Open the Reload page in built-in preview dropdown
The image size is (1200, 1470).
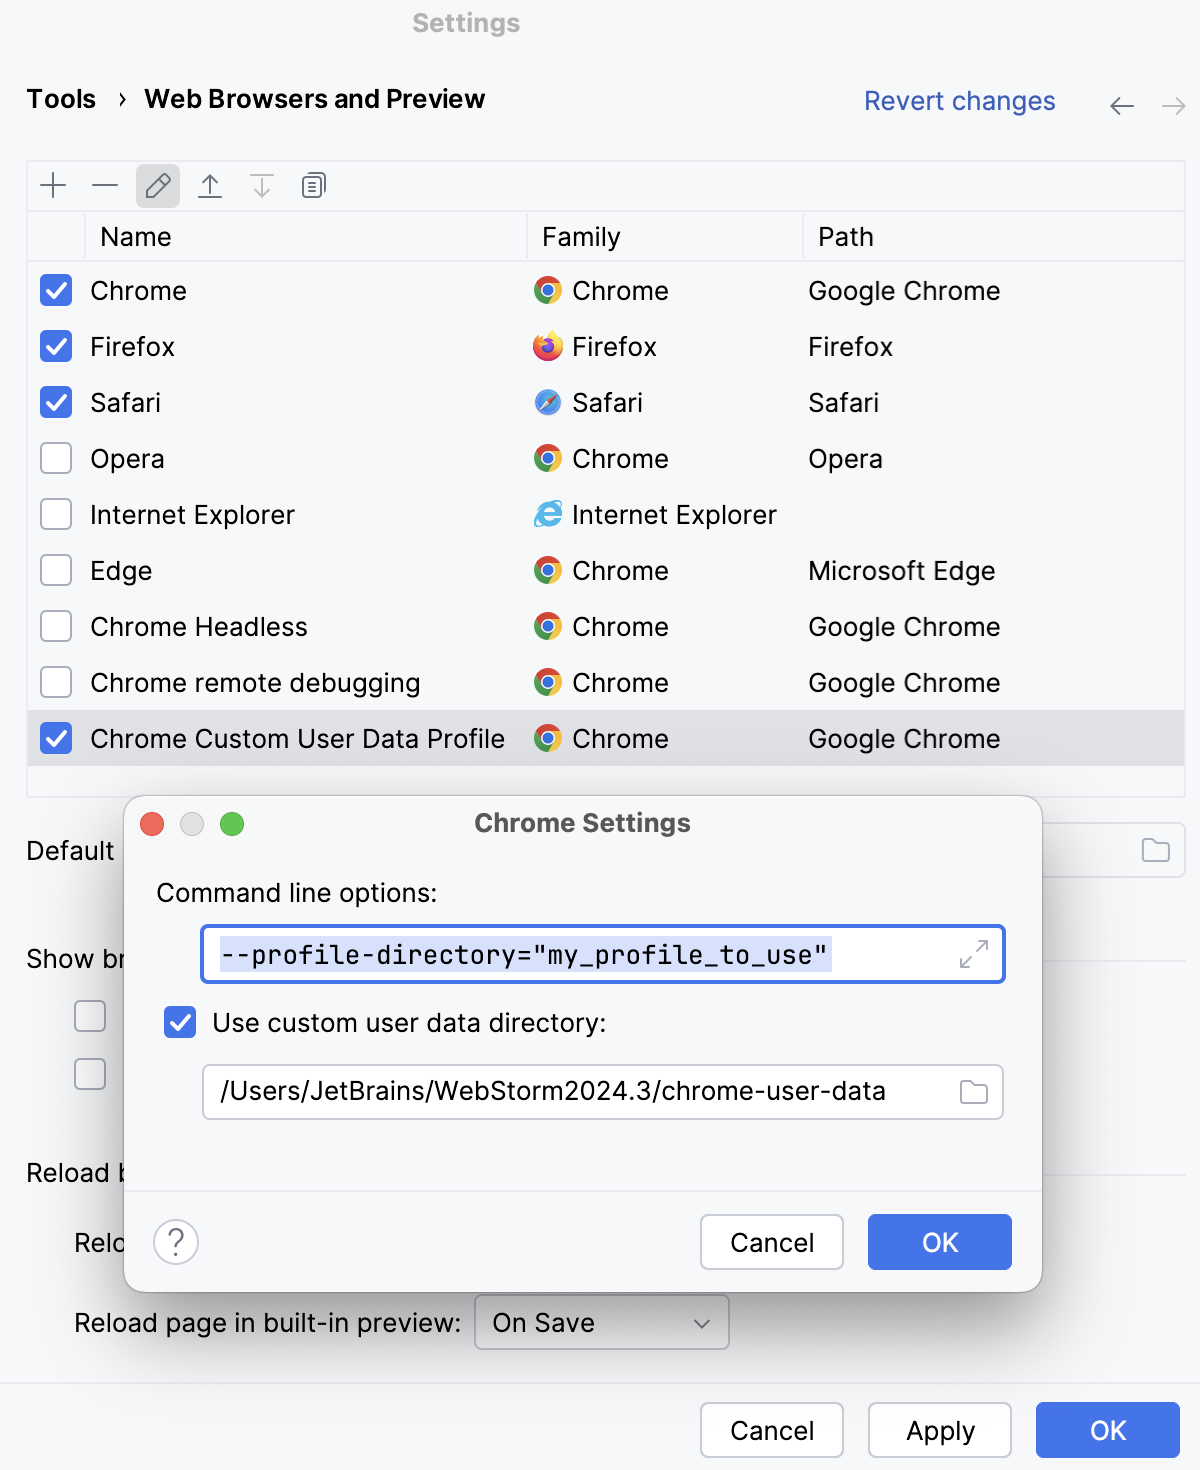pos(601,1322)
